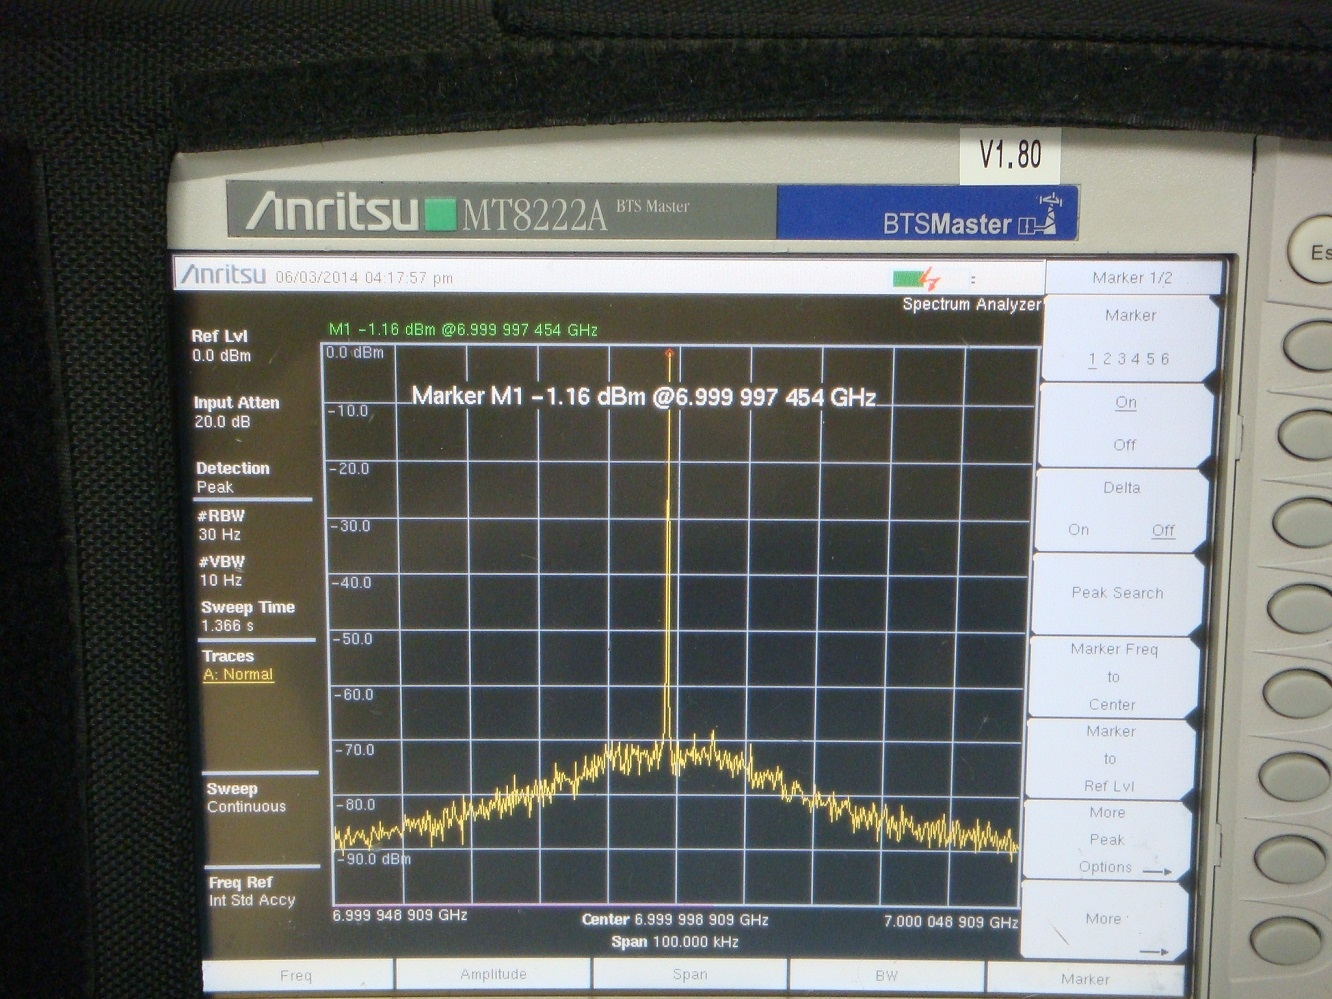Open the BW bottom menu tab
Image resolution: width=1332 pixels, height=999 pixels.
pyautogui.click(x=886, y=975)
